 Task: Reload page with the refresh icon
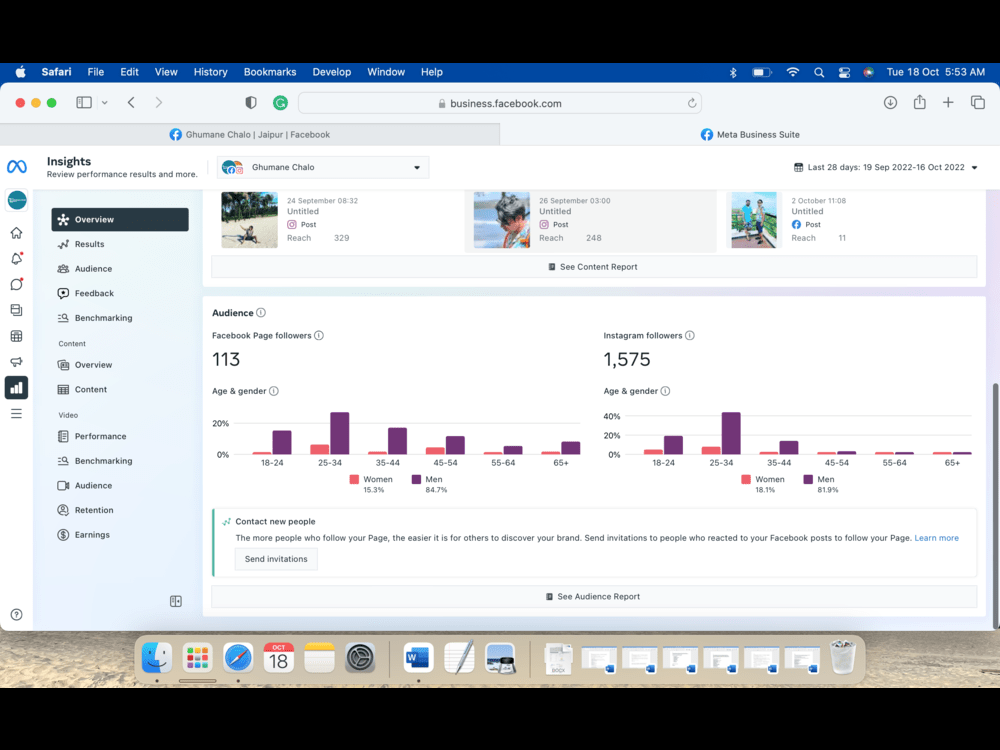(691, 103)
